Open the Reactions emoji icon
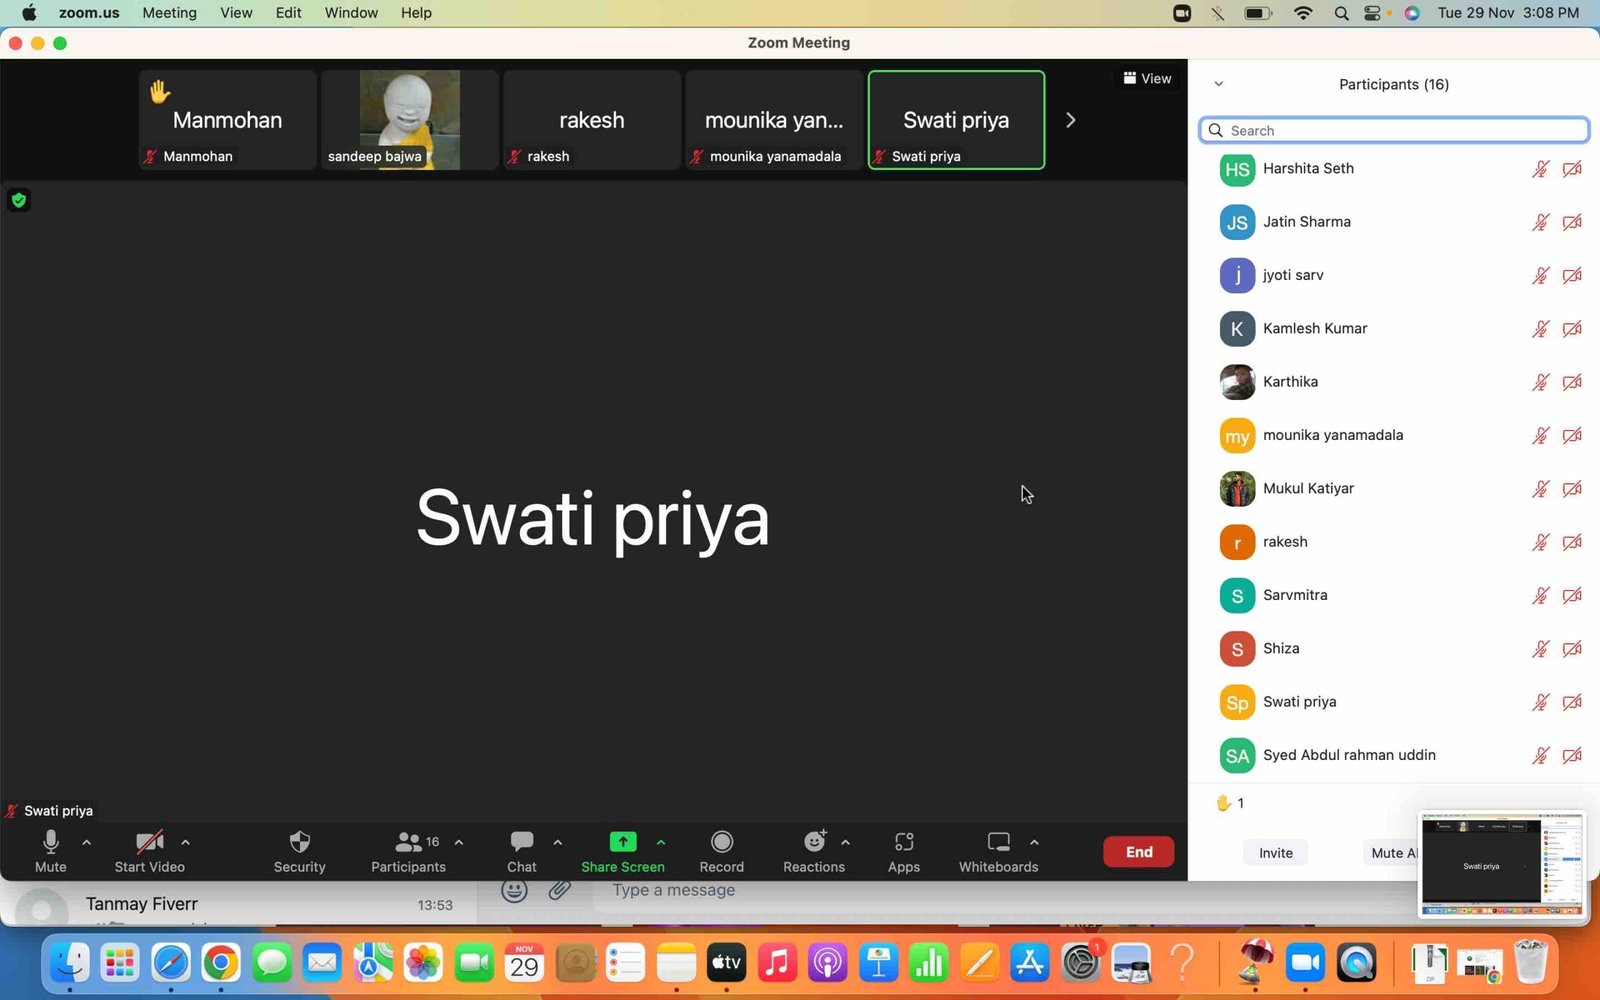1600x1000 pixels. pyautogui.click(x=814, y=842)
